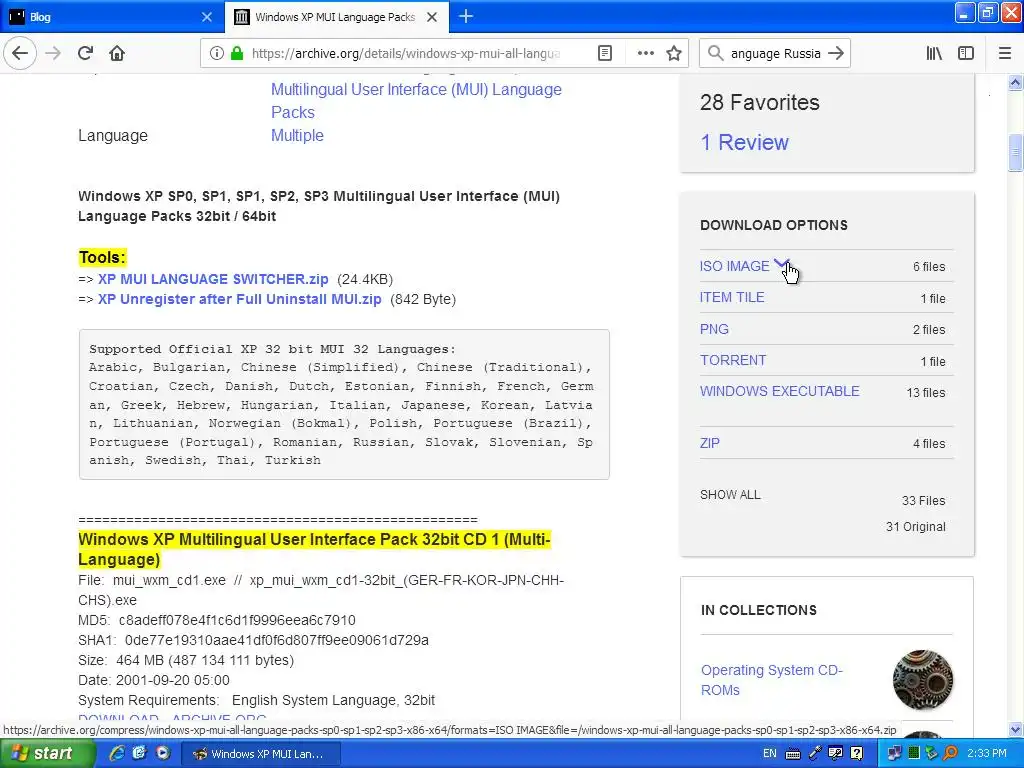Expand the ISO IMAGE file list chevron
Viewport: 1024px width, 768px height.
pyautogui.click(x=782, y=264)
